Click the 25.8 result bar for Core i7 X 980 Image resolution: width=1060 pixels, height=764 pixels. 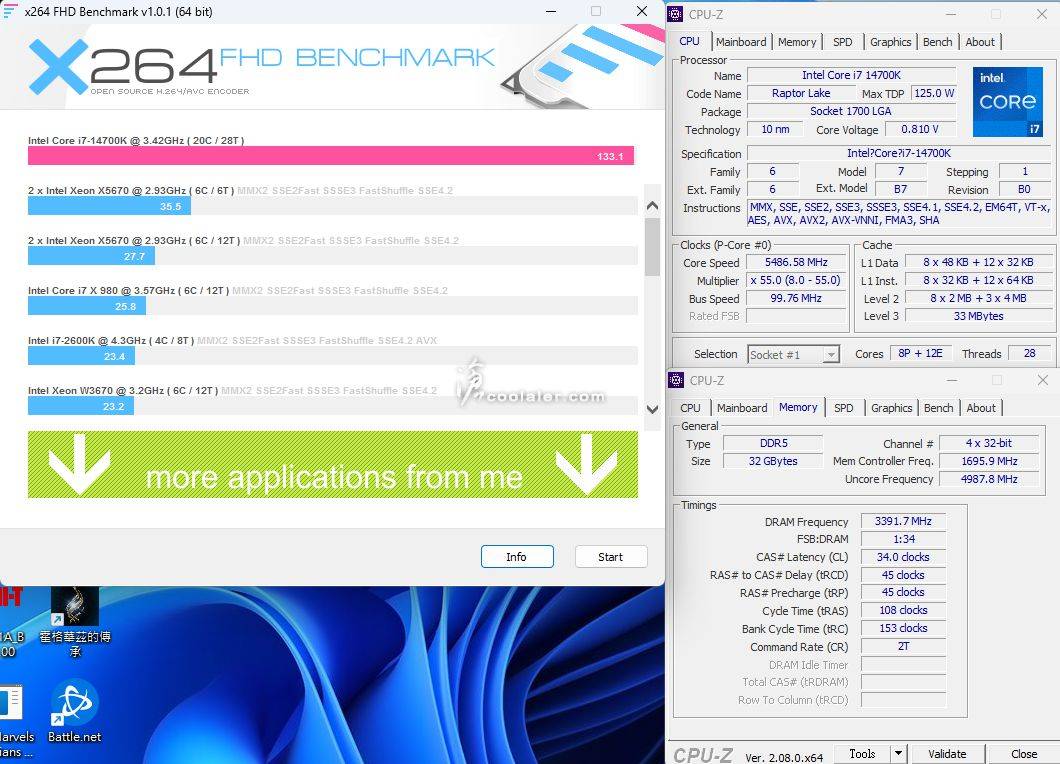(x=87, y=306)
